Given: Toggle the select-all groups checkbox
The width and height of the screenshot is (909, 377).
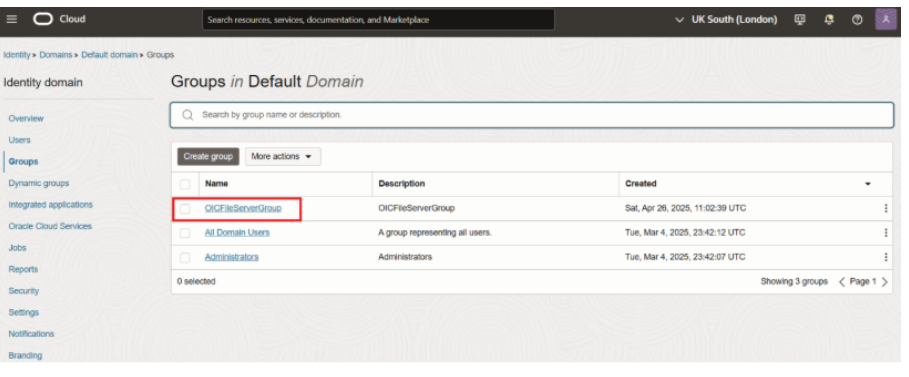Looking at the screenshot, I should pos(185,184).
